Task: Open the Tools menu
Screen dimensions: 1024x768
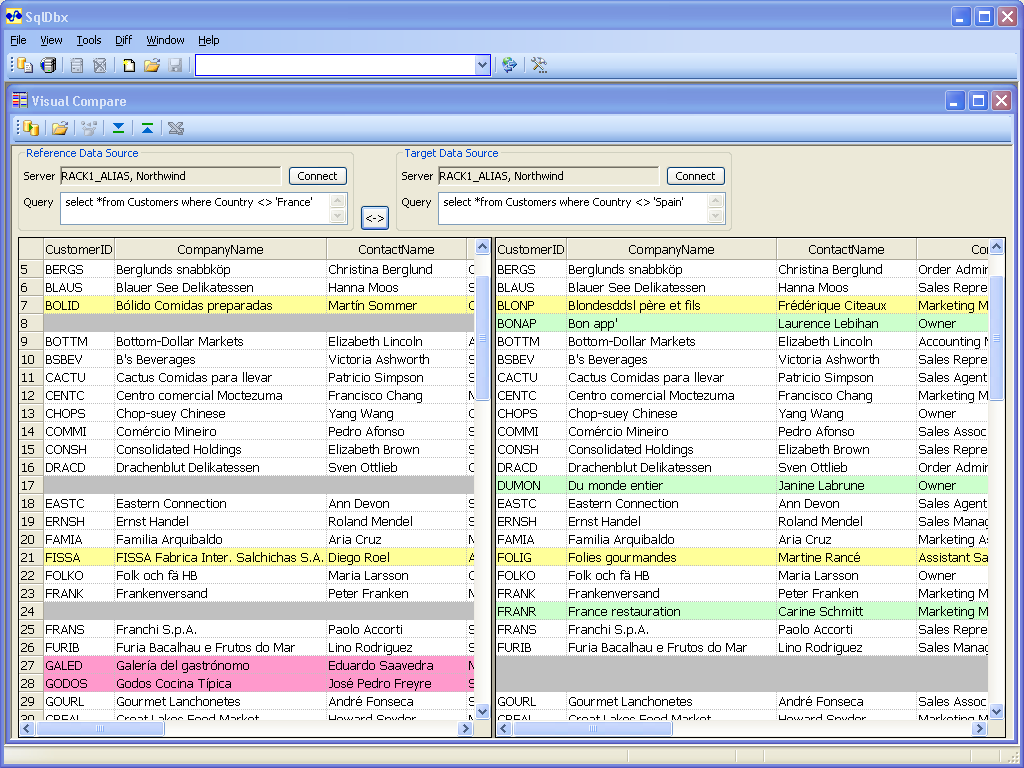Action: click(x=89, y=40)
